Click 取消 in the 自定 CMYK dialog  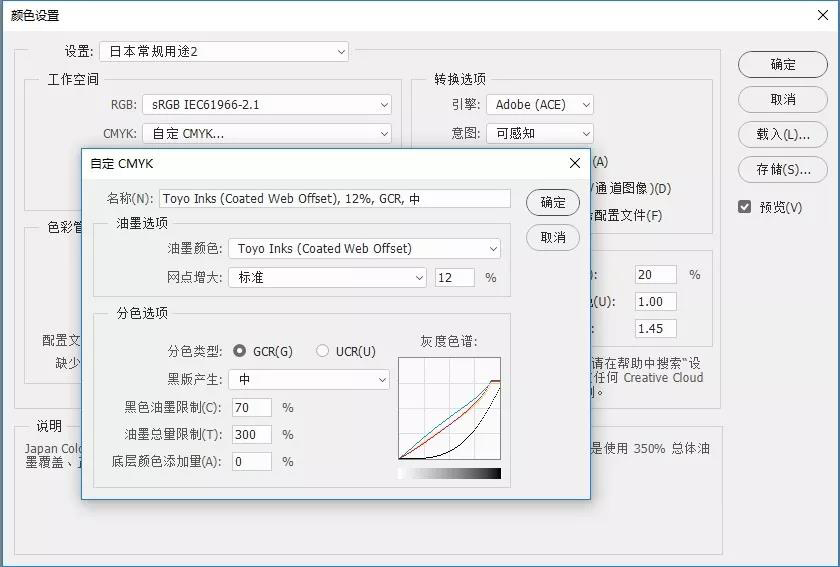(x=553, y=237)
